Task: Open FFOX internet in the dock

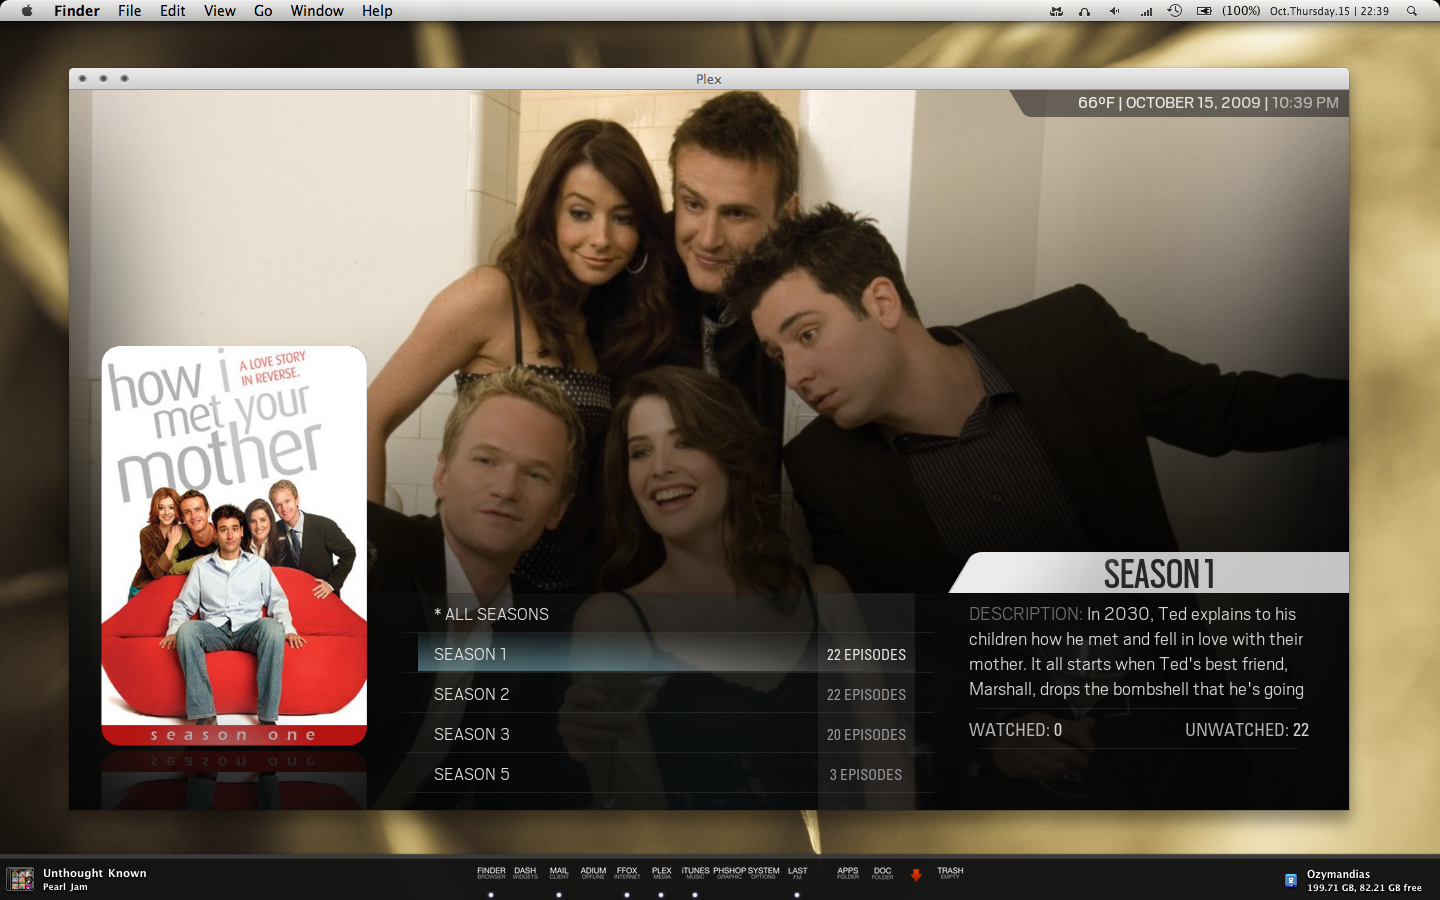Action: pos(627,873)
